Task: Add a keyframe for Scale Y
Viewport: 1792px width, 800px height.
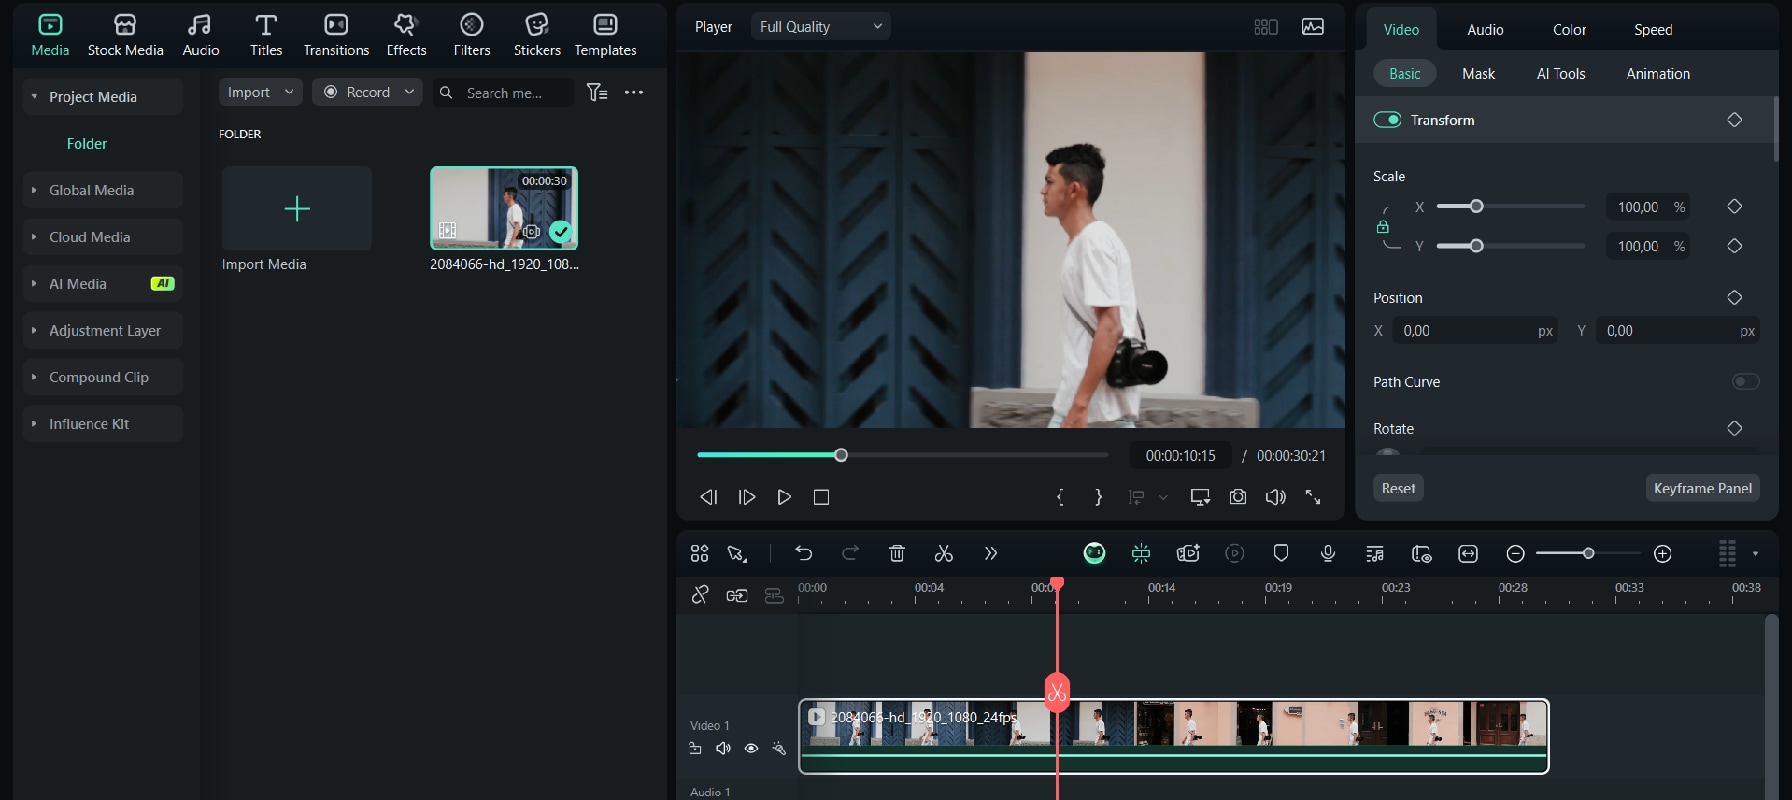Action: pyautogui.click(x=1735, y=246)
